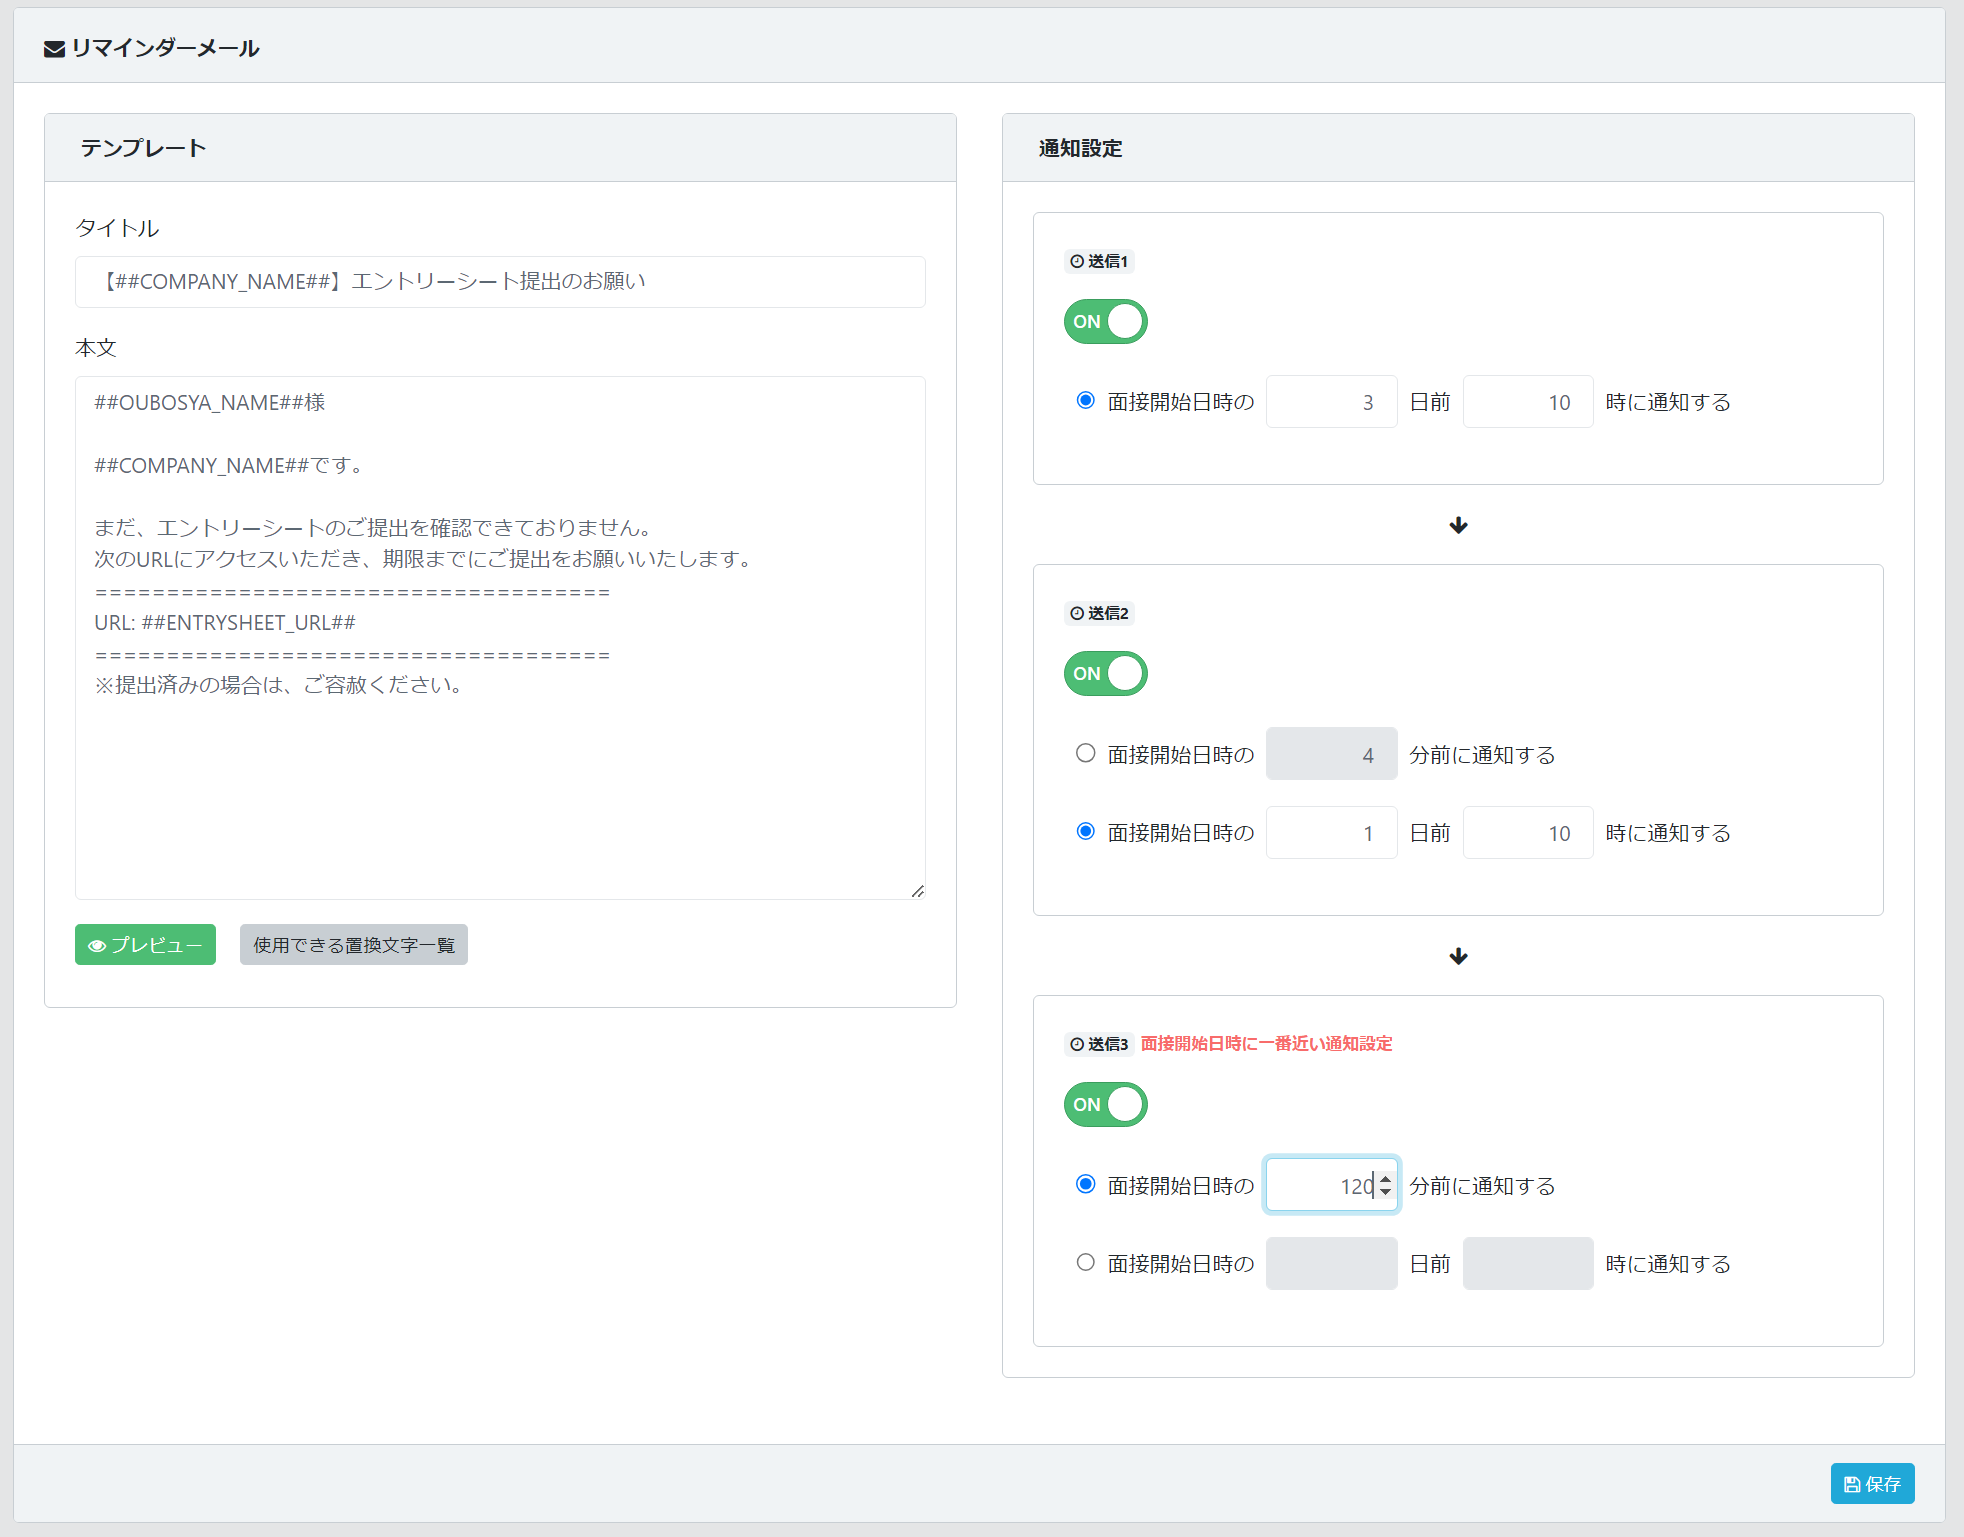Click the envelope icon beside リマインダーメール

(54, 49)
